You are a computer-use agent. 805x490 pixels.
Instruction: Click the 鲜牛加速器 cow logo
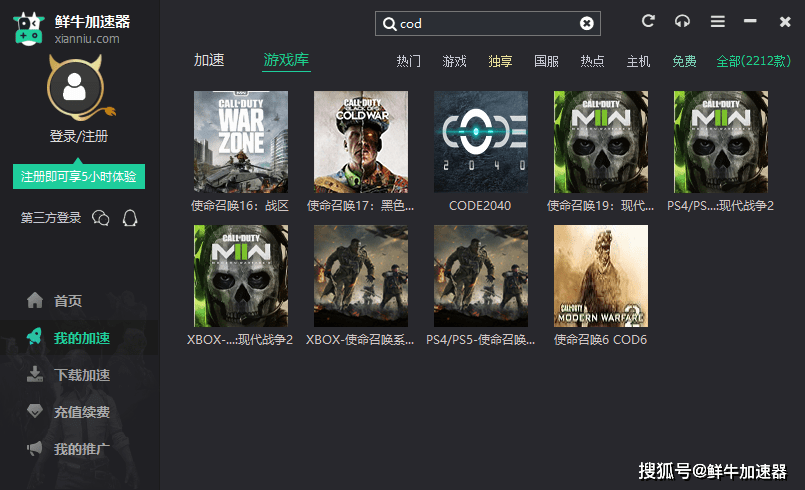[29, 29]
